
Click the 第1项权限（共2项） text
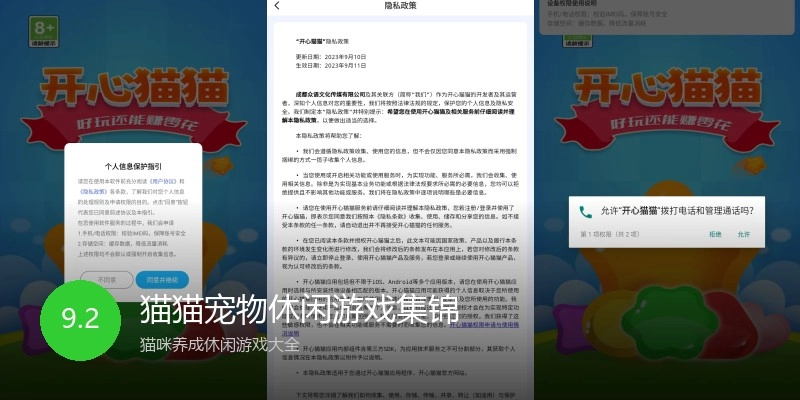coord(609,235)
